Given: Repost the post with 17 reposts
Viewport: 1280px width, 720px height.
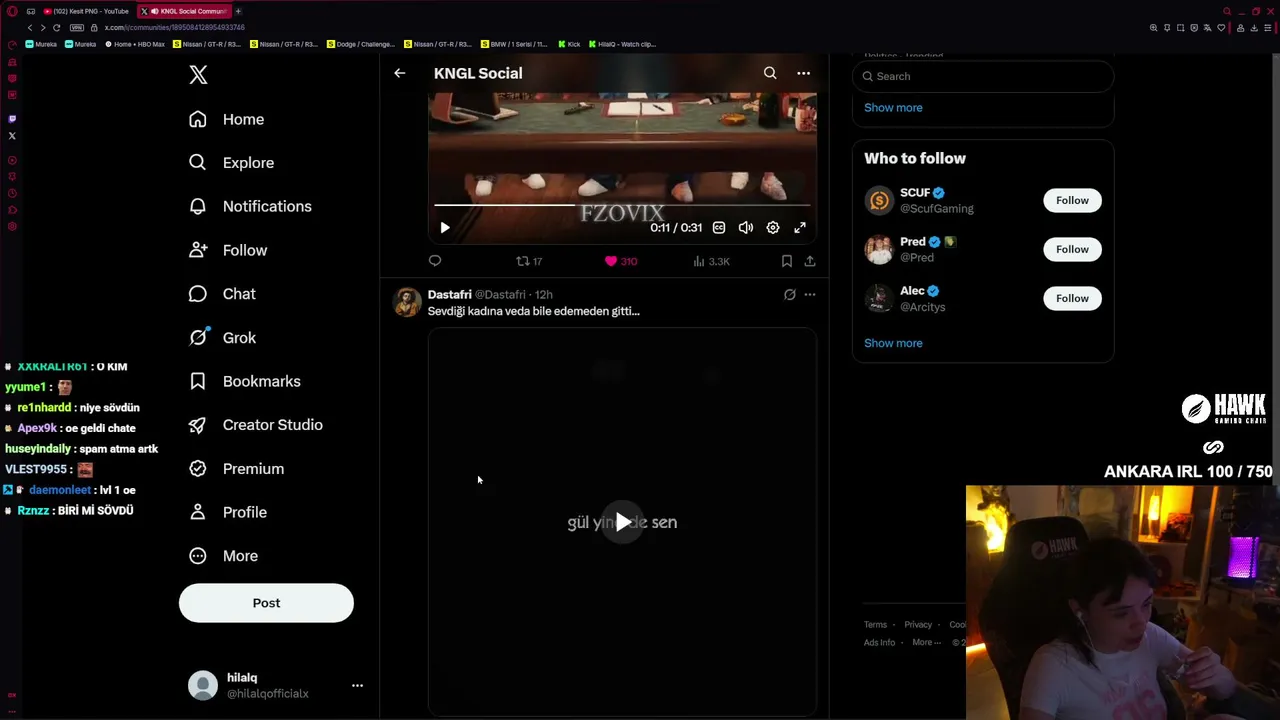Looking at the screenshot, I should [529, 261].
